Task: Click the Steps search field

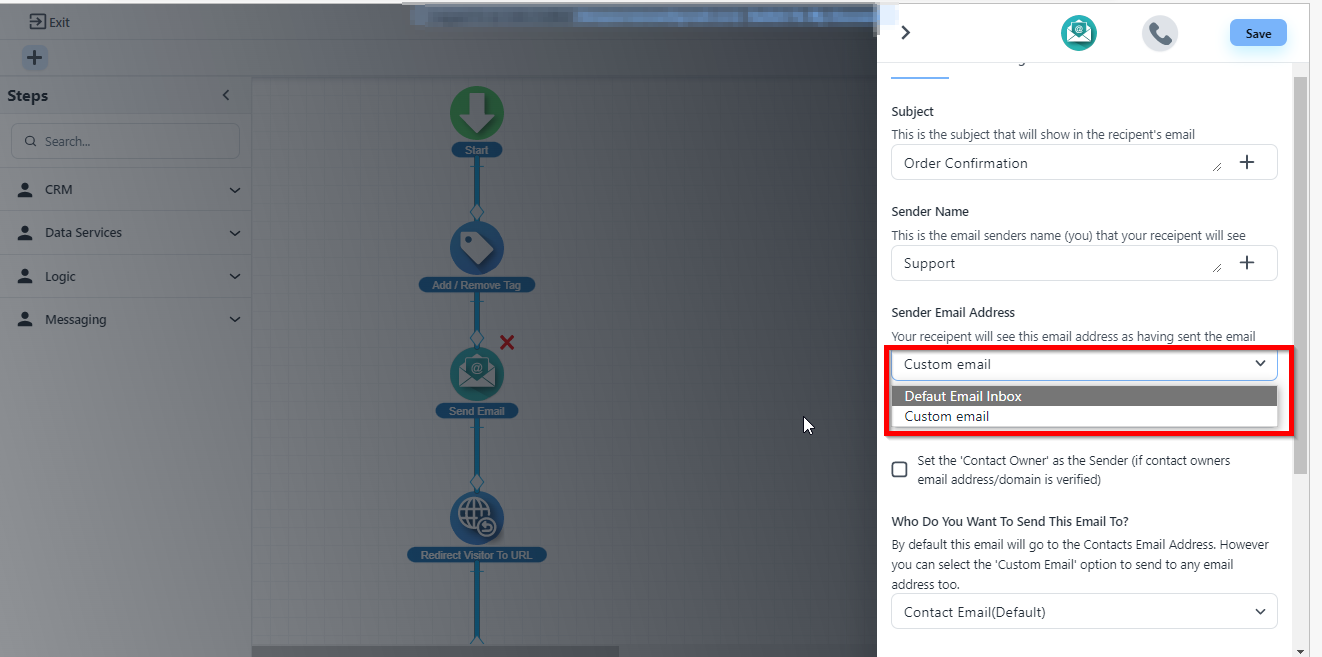Action: click(125, 141)
